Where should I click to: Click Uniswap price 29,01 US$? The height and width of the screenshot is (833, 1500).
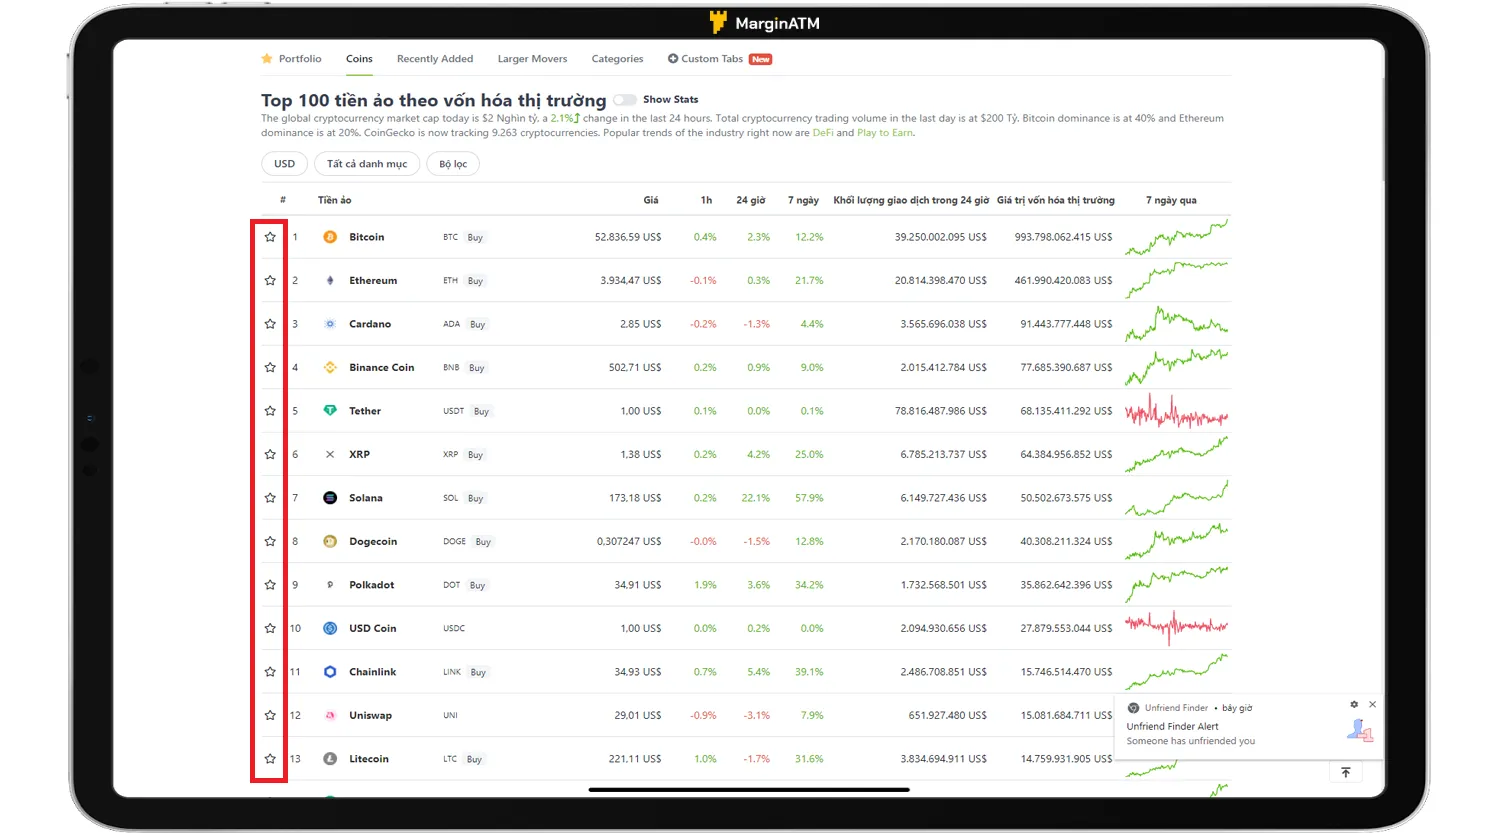(638, 716)
